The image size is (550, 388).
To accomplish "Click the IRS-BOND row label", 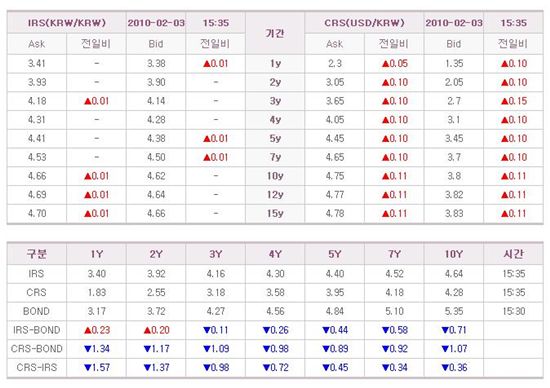I will pos(36,330).
